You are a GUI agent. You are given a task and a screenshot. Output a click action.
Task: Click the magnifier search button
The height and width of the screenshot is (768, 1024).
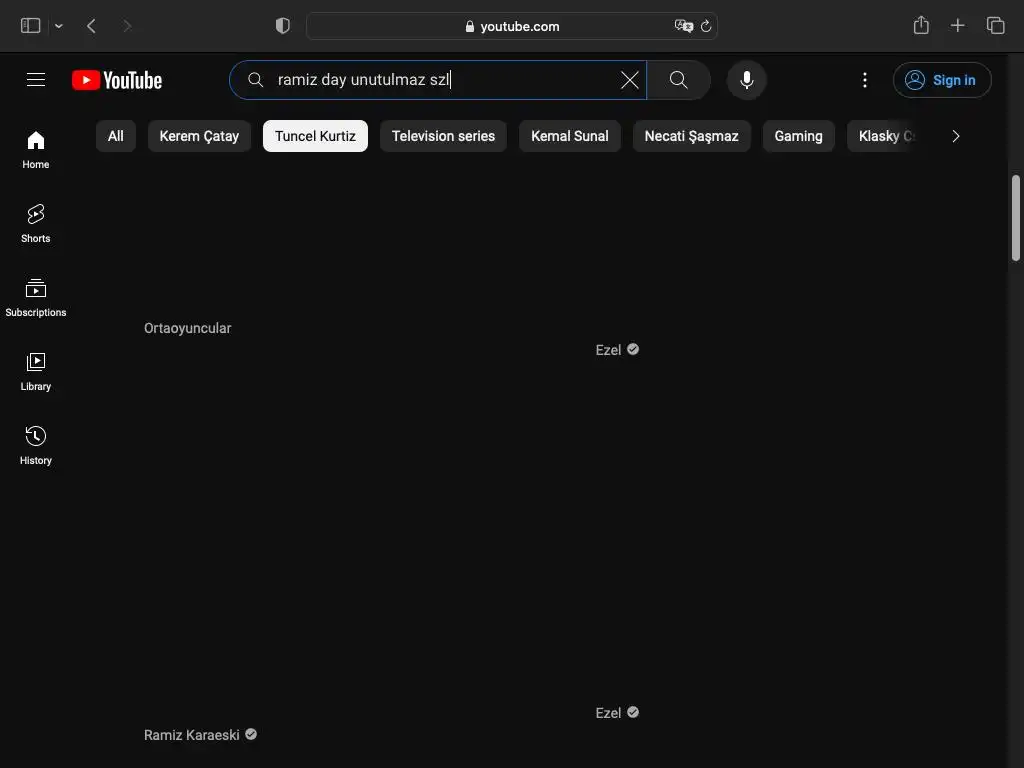point(679,80)
